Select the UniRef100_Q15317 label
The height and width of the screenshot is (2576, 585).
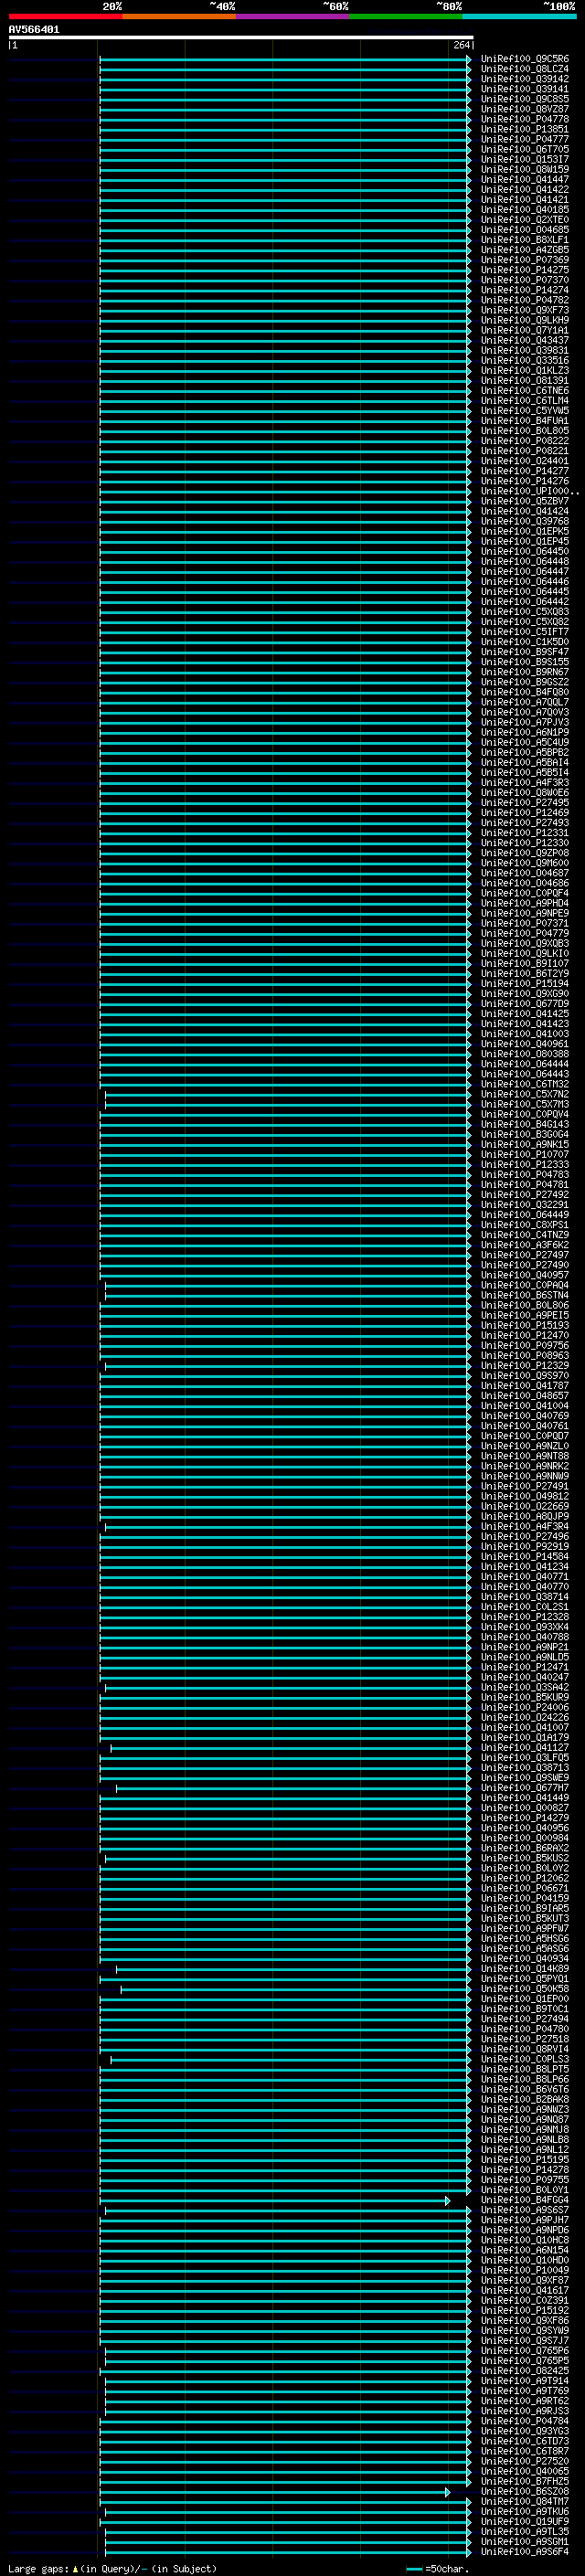525,159
